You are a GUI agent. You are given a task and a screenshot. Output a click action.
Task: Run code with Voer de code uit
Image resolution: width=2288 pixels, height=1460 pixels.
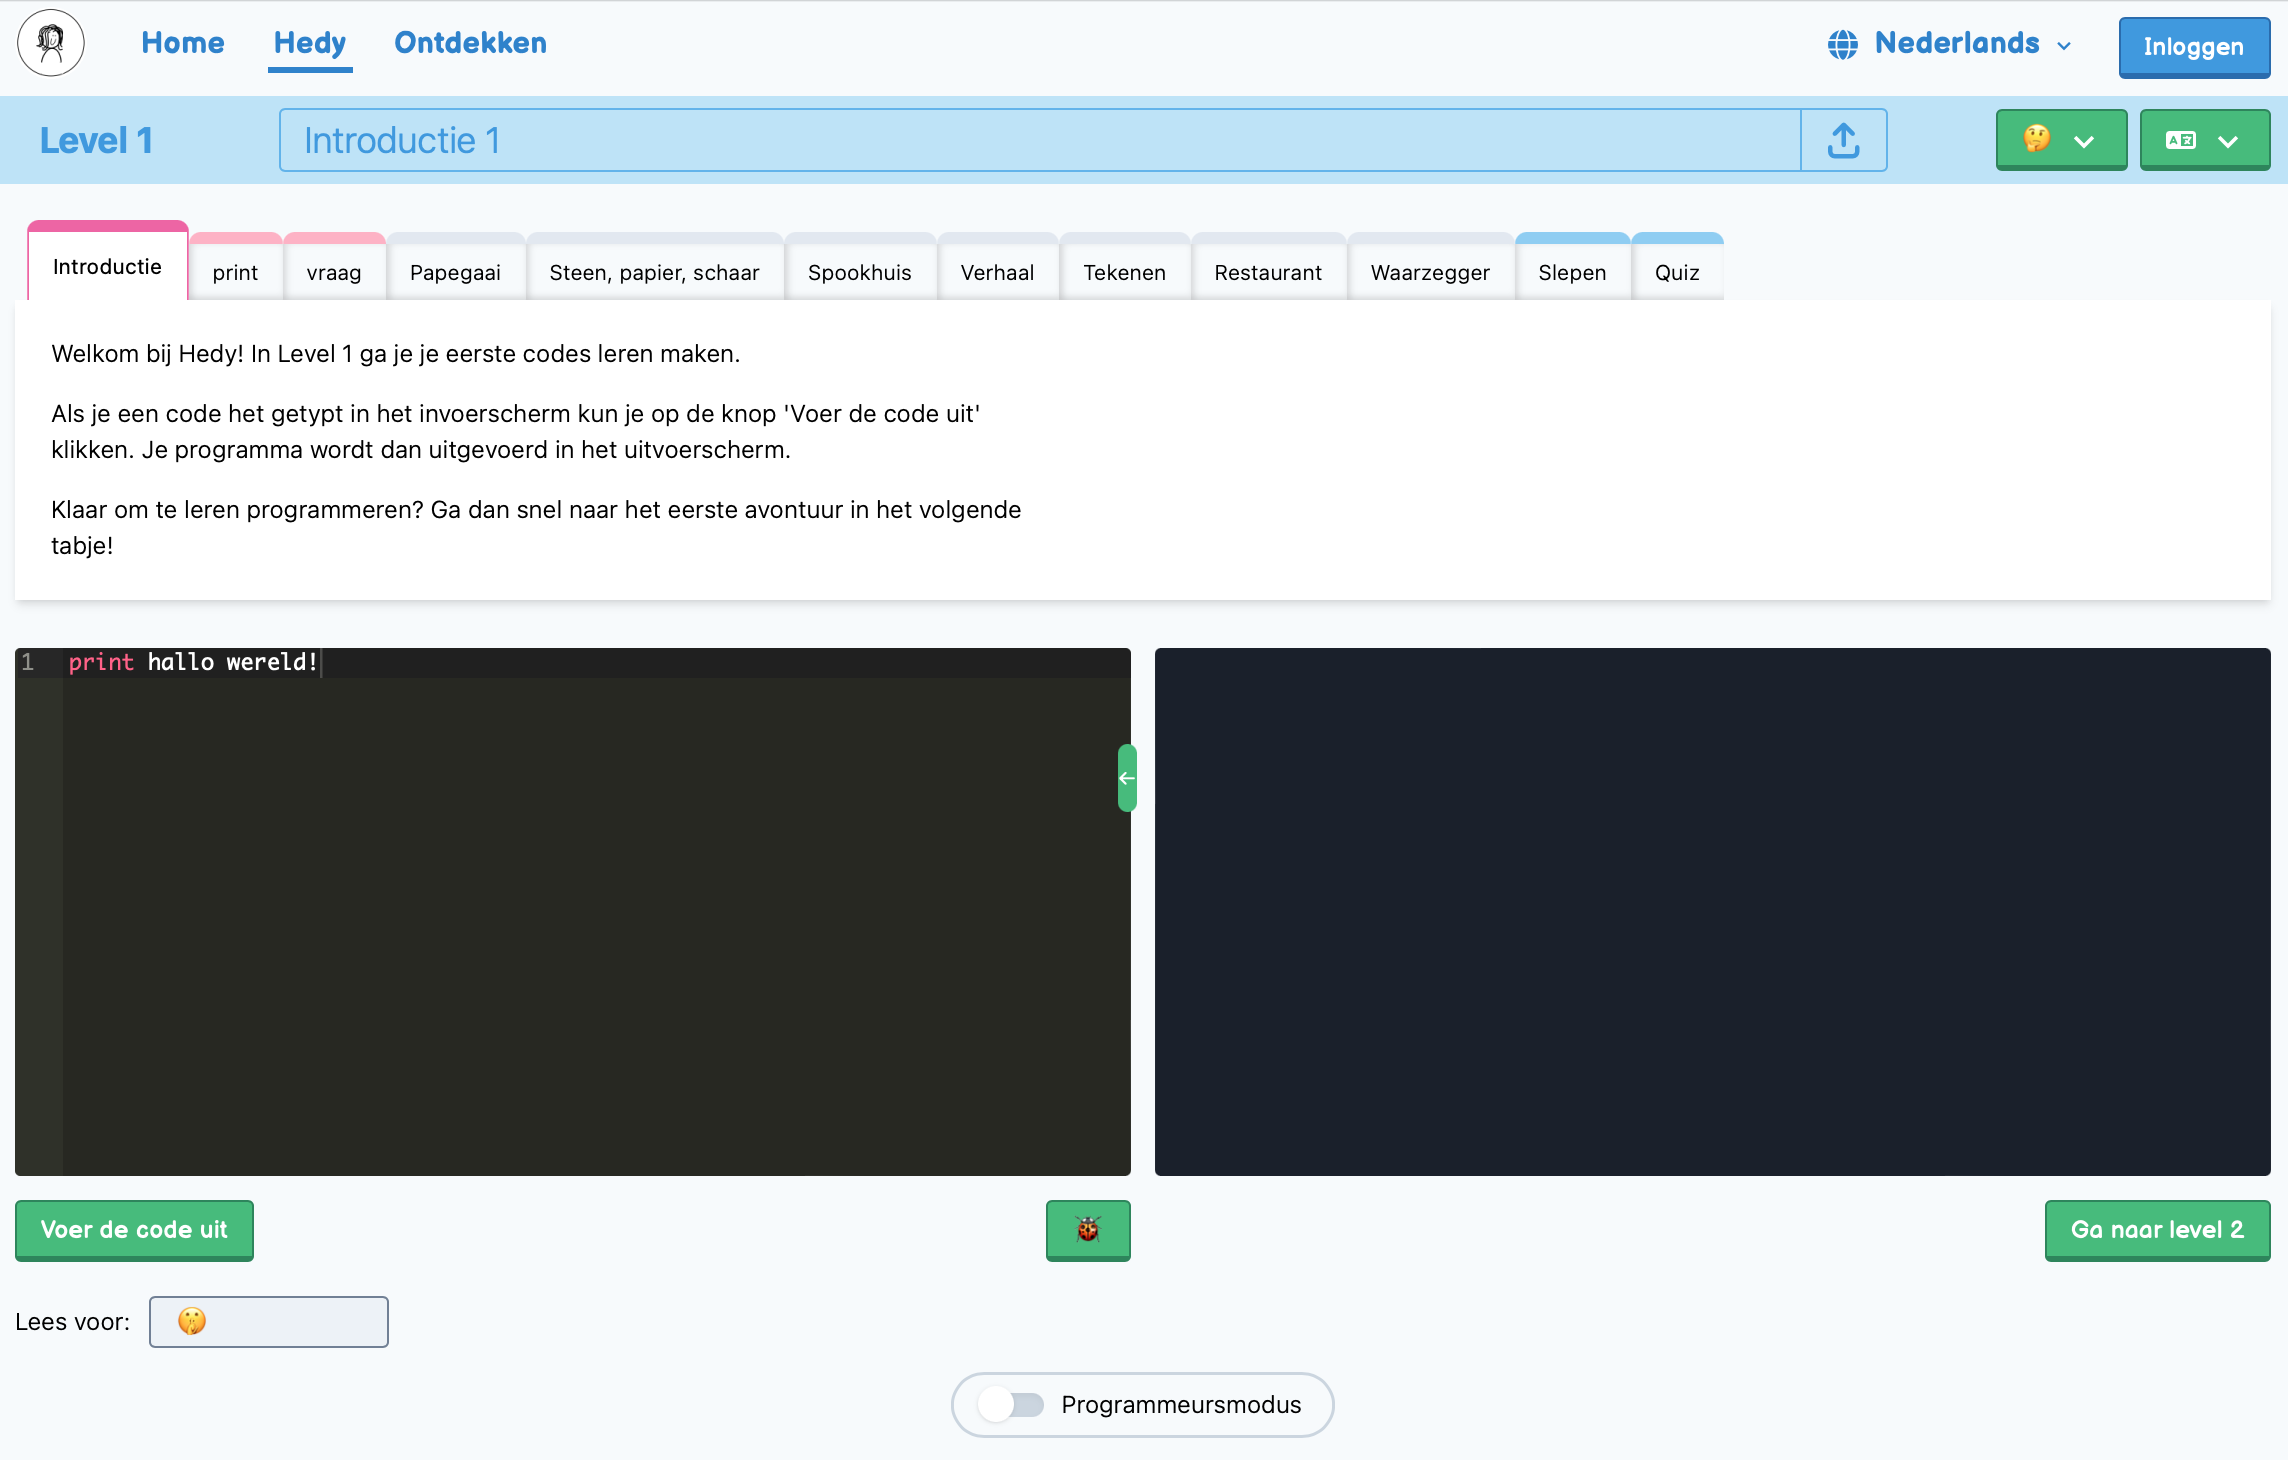point(134,1230)
